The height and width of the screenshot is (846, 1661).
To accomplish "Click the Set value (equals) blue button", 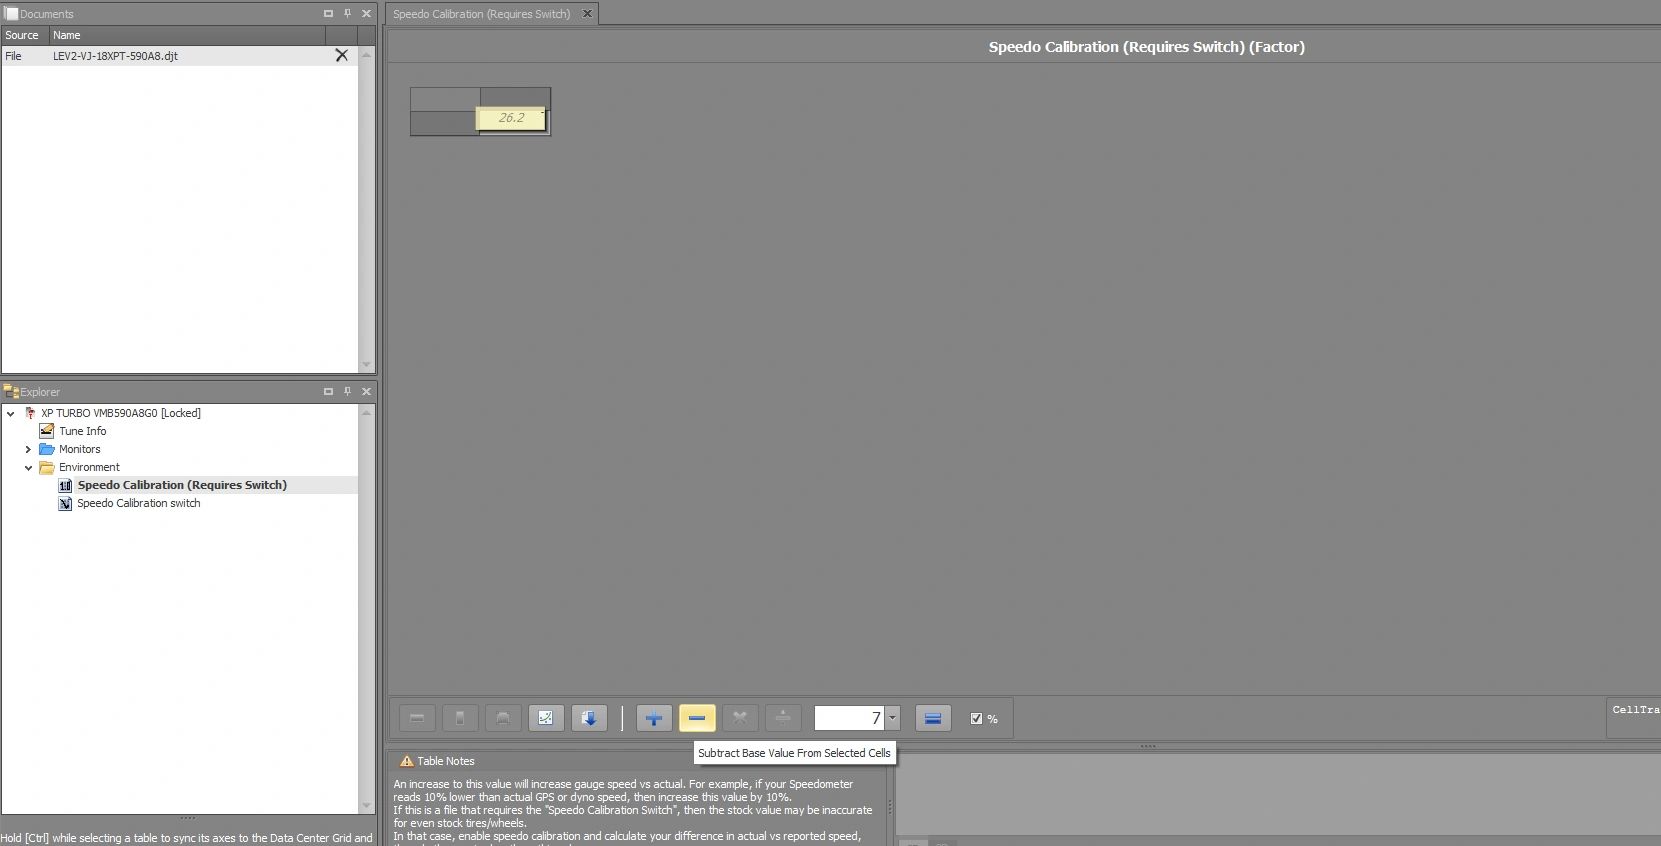I will (933, 718).
